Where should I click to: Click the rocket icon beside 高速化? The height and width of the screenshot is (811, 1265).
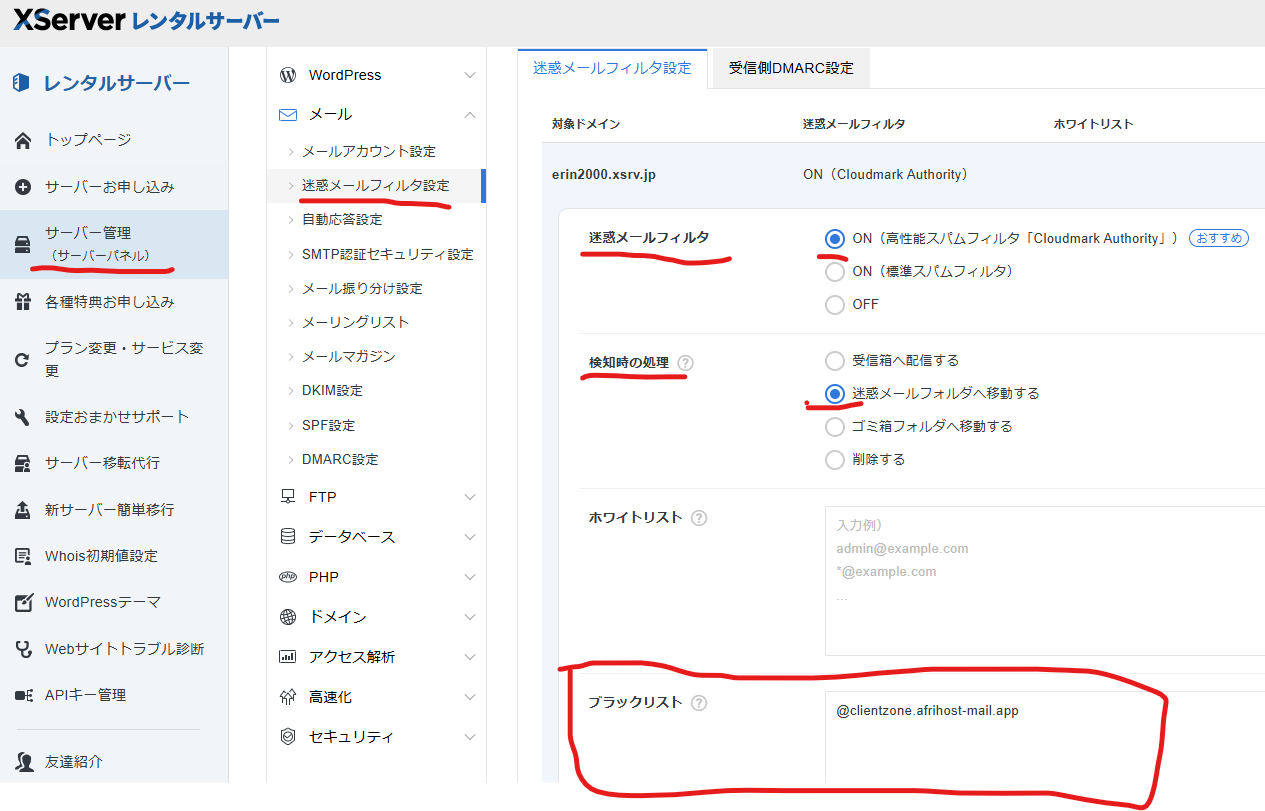(x=288, y=697)
